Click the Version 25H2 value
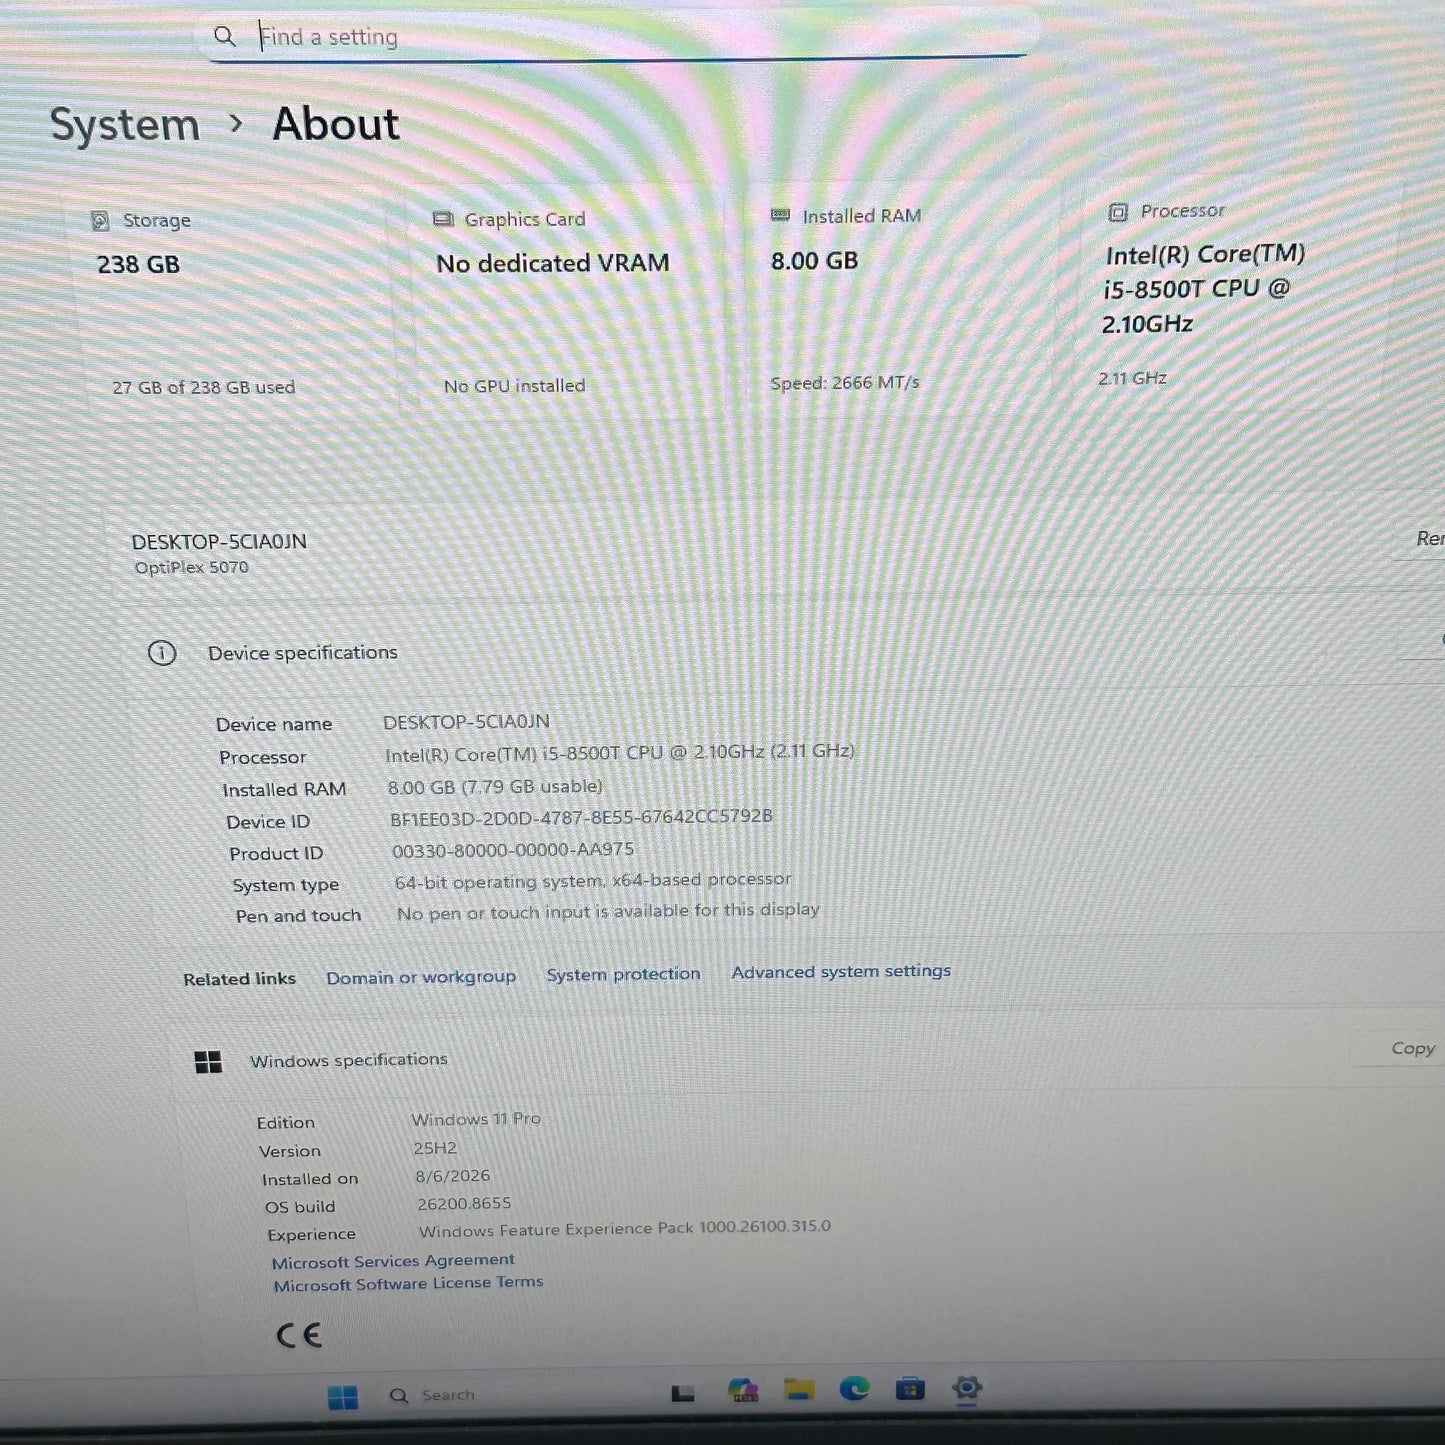The width and height of the screenshot is (1445, 1445). tap(435, 1148)
